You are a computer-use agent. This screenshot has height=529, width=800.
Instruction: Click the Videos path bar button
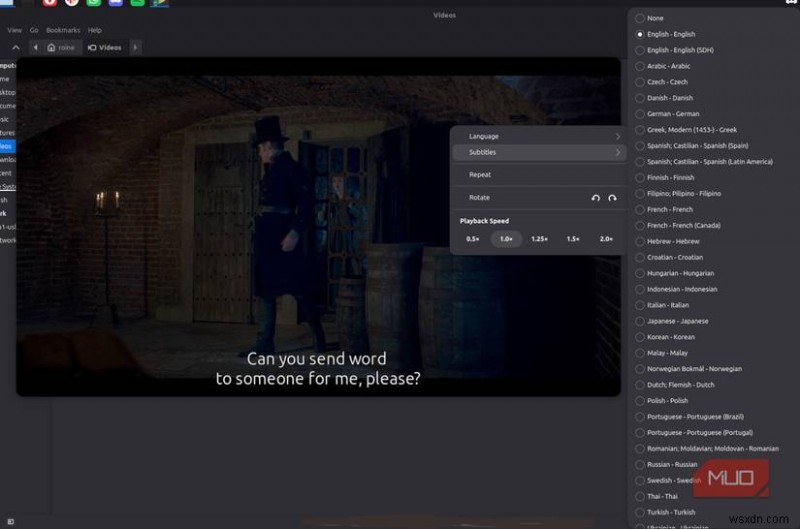[105, 47]
